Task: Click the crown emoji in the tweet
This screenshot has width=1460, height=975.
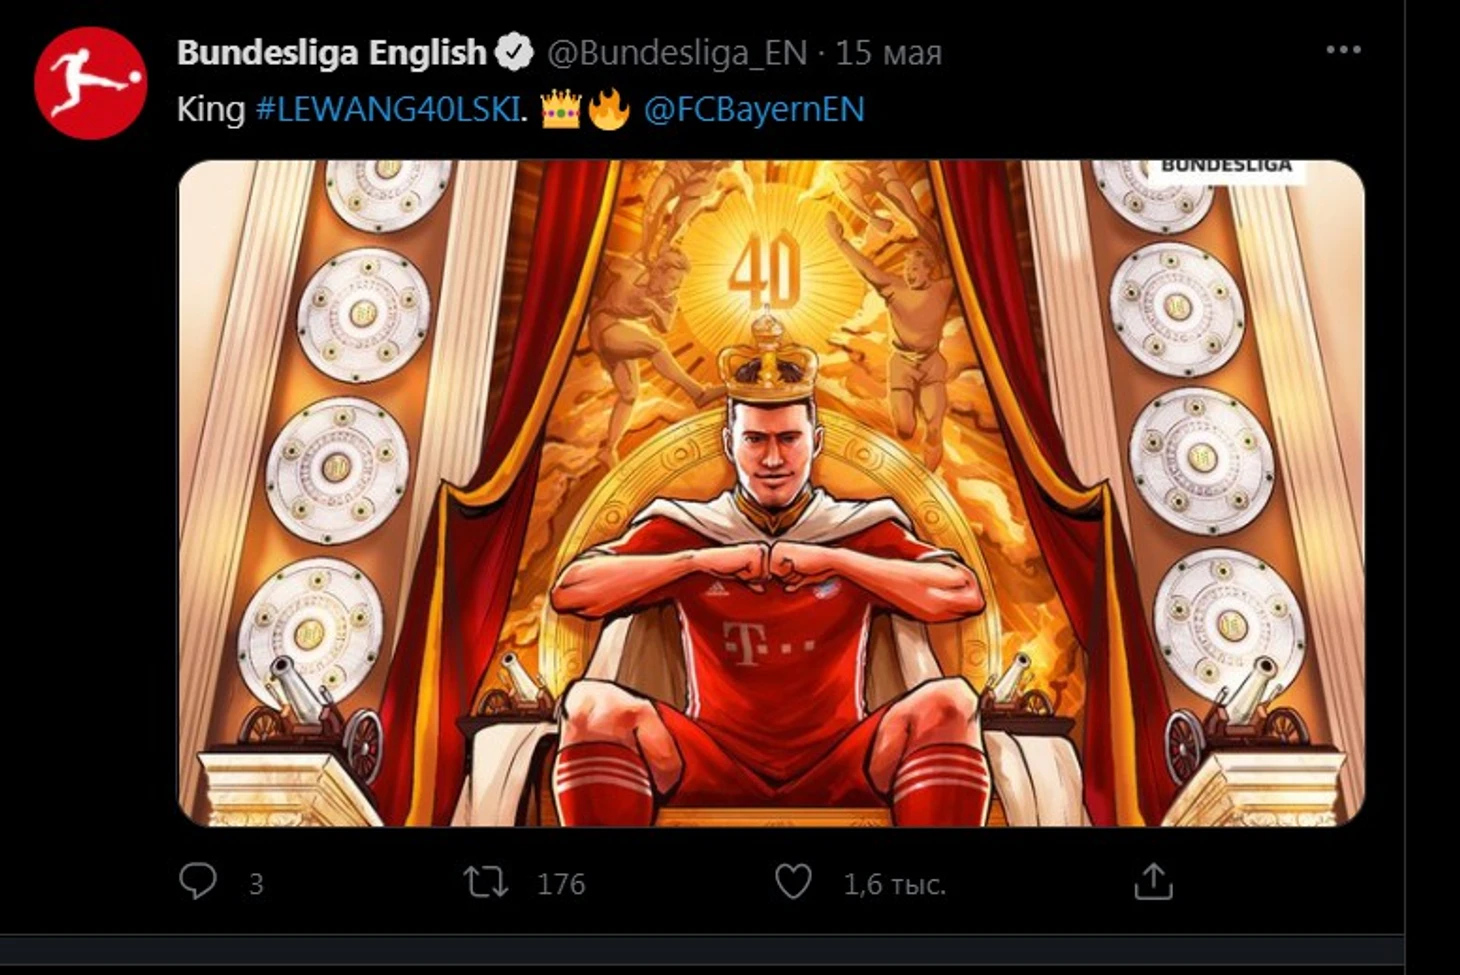Action: click(x=560, y=109)
